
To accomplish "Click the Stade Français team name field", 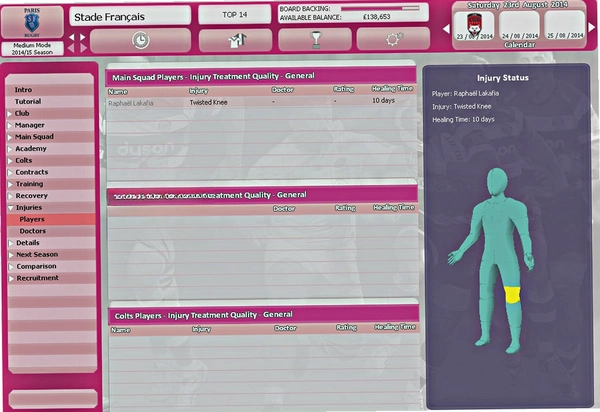I will [x=130, y=16].
